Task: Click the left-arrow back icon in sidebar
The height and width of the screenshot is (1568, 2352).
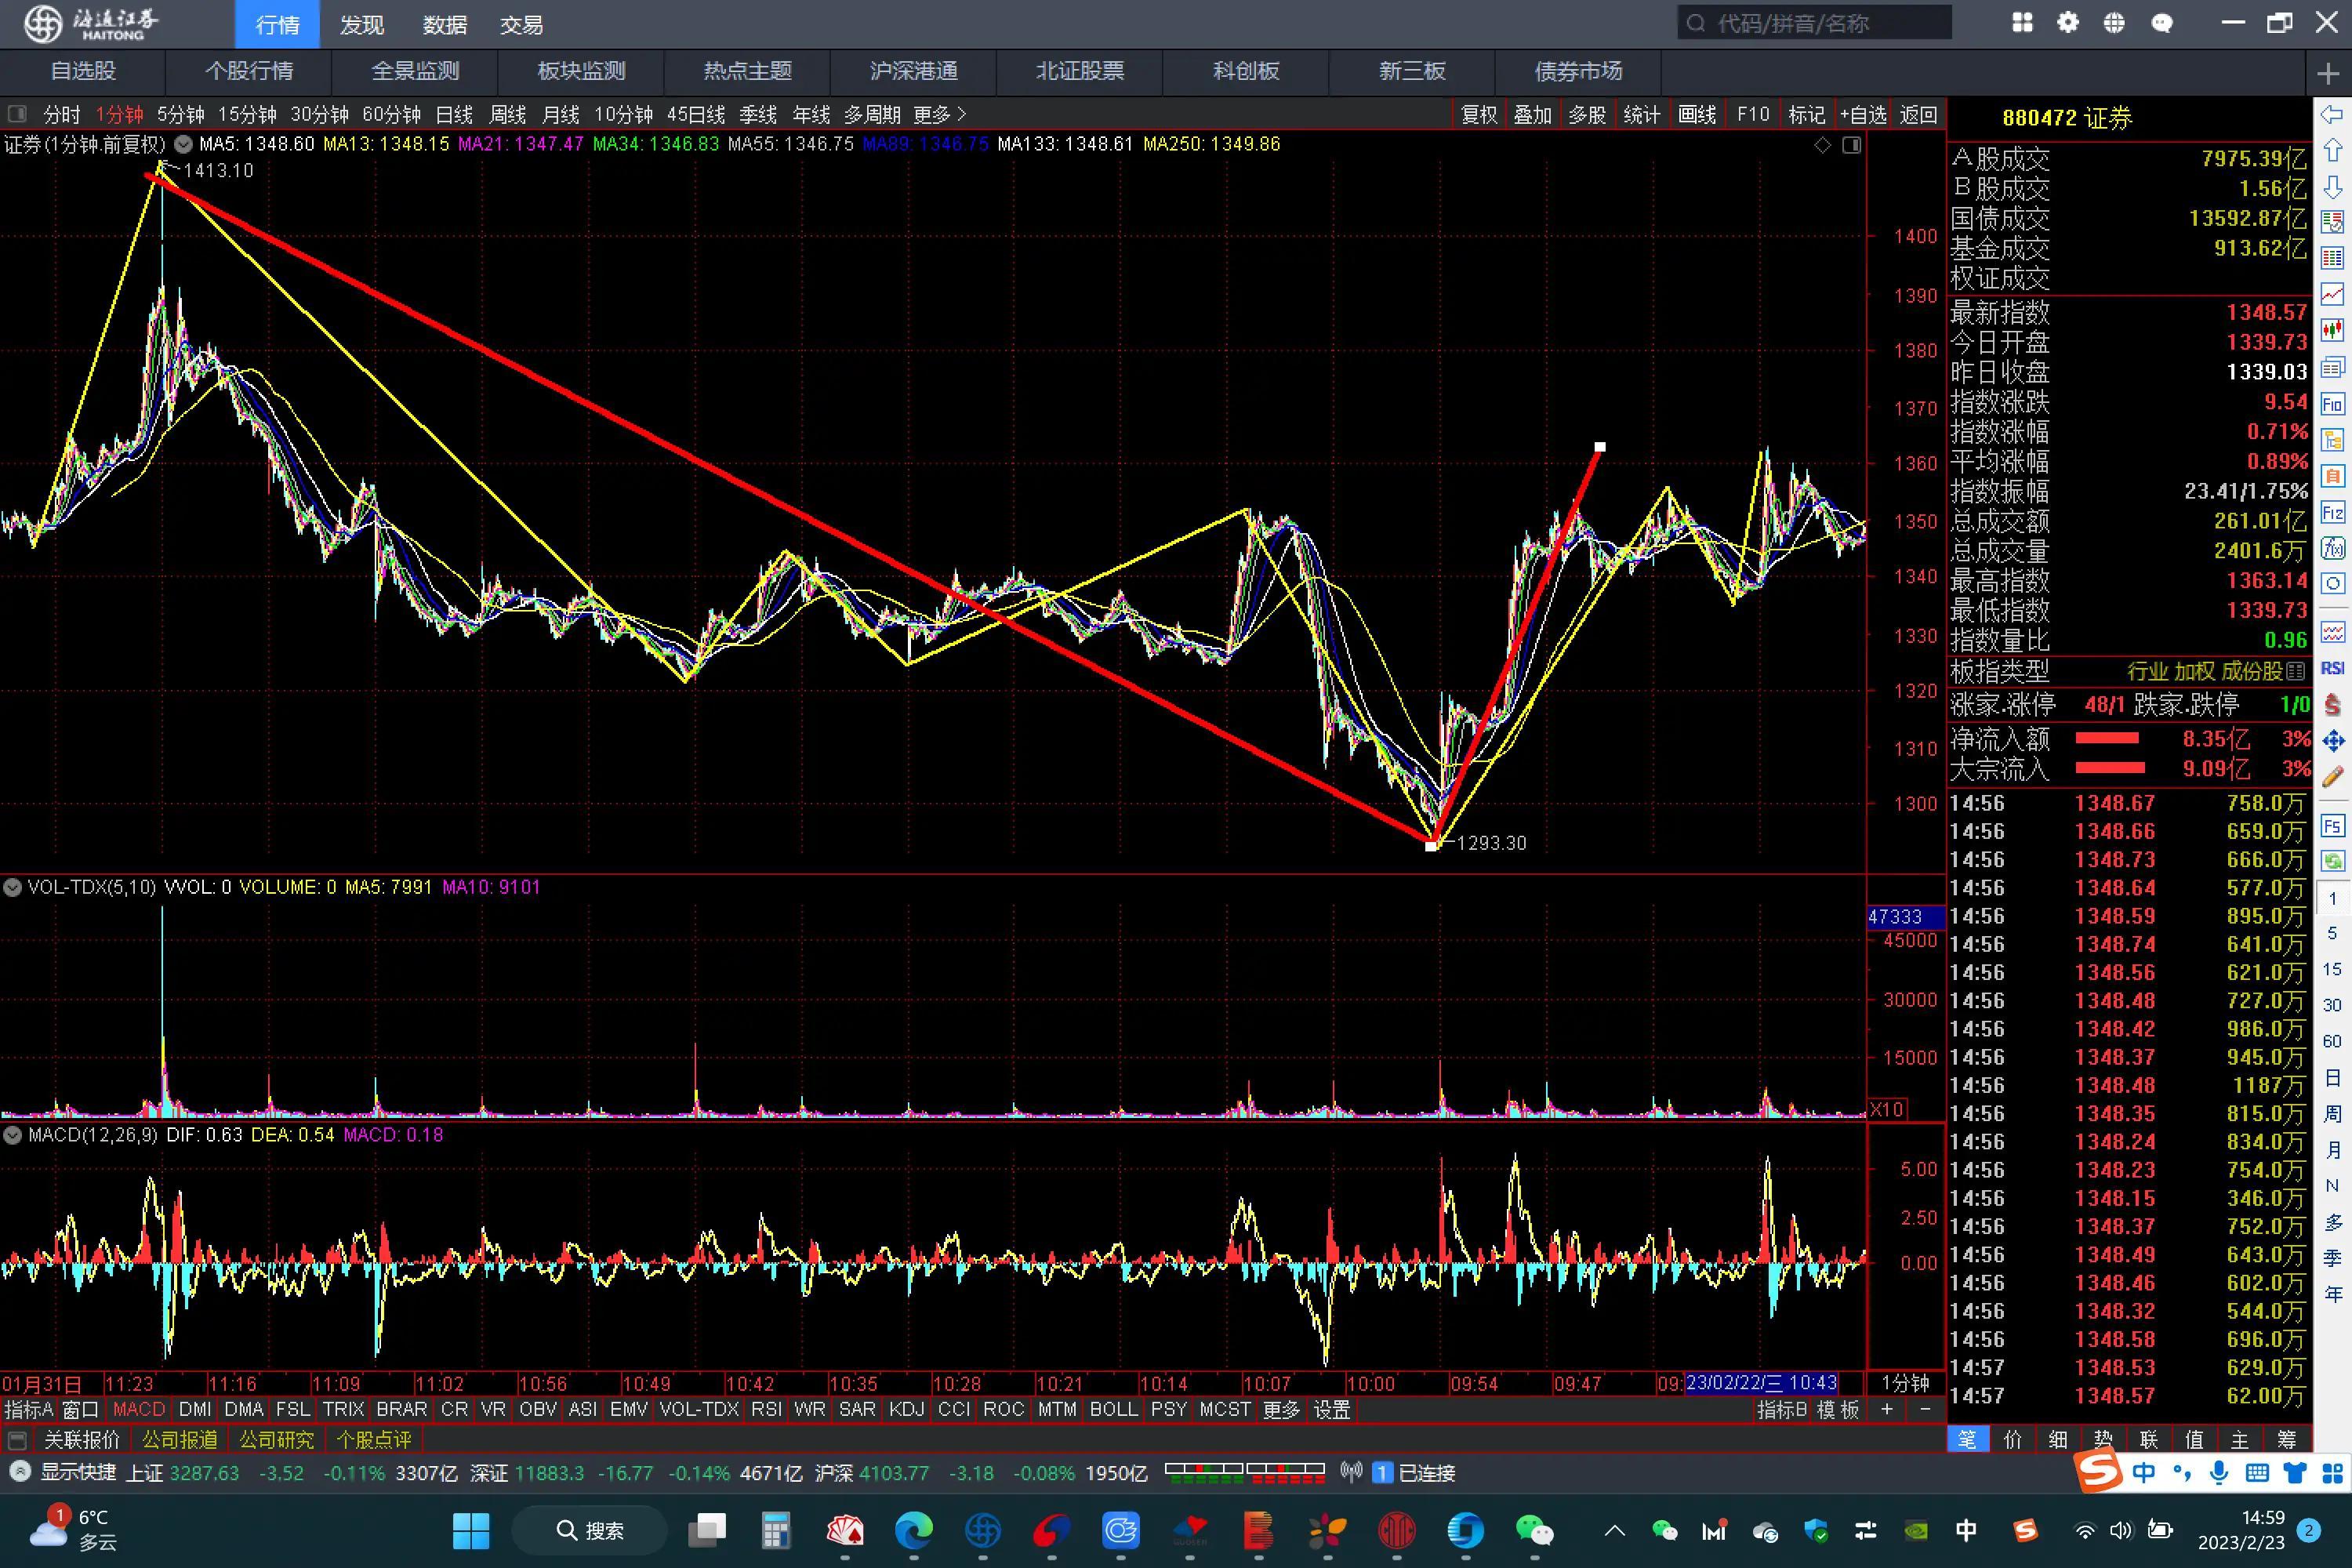Action: click(2332, 114)
